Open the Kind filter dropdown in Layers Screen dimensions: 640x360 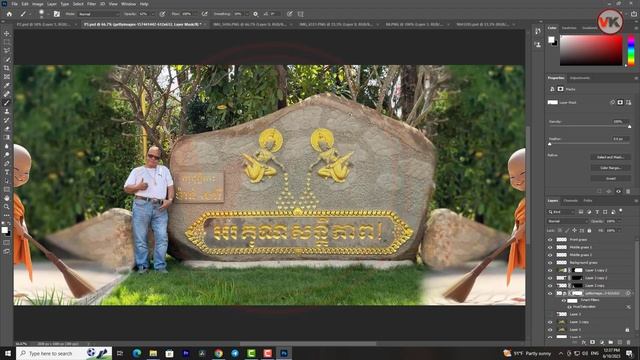pyautogui.click(x=562, y=212)
